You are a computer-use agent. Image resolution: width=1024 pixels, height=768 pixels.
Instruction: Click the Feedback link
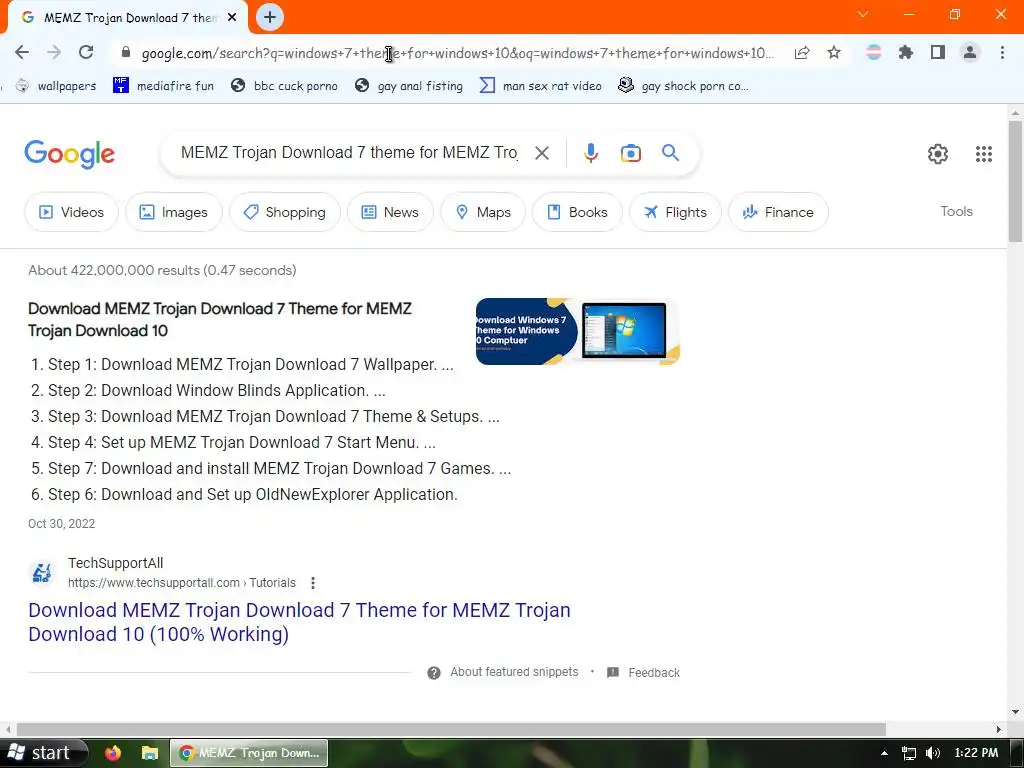(x=654, y=673)
